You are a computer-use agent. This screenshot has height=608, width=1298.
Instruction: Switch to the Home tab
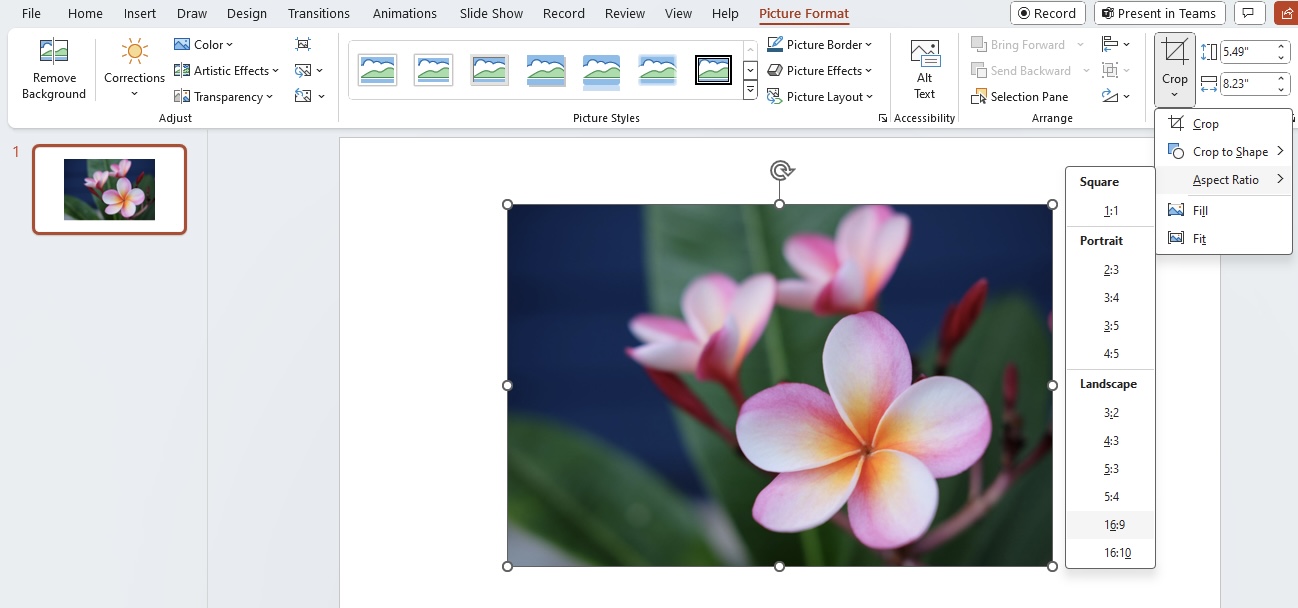[85, 13]
